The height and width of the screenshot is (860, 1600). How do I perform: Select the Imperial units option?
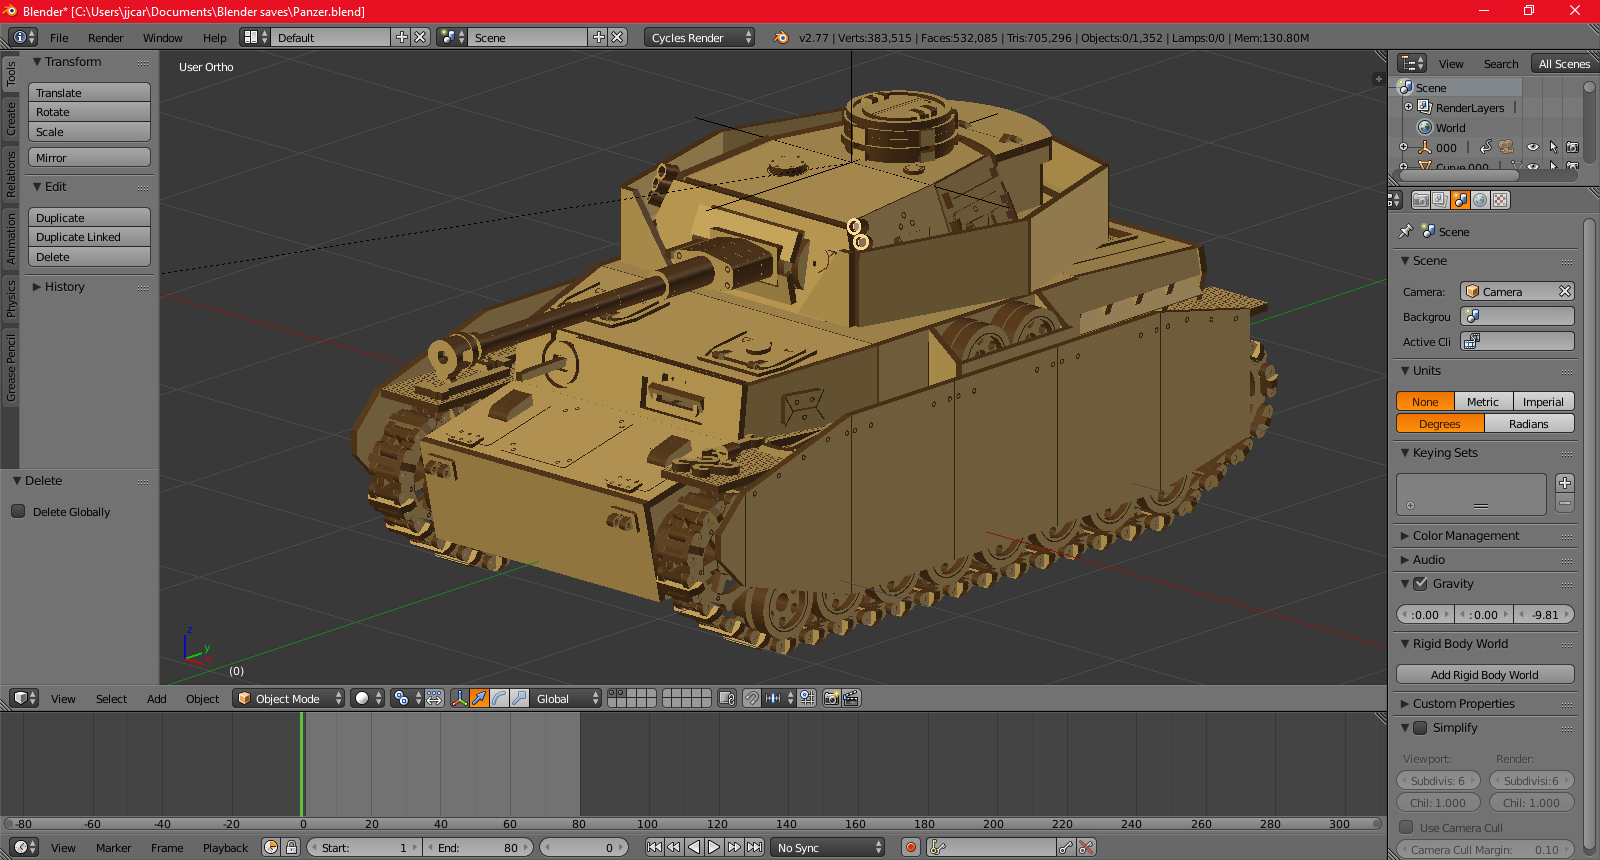pos(1543,401)
